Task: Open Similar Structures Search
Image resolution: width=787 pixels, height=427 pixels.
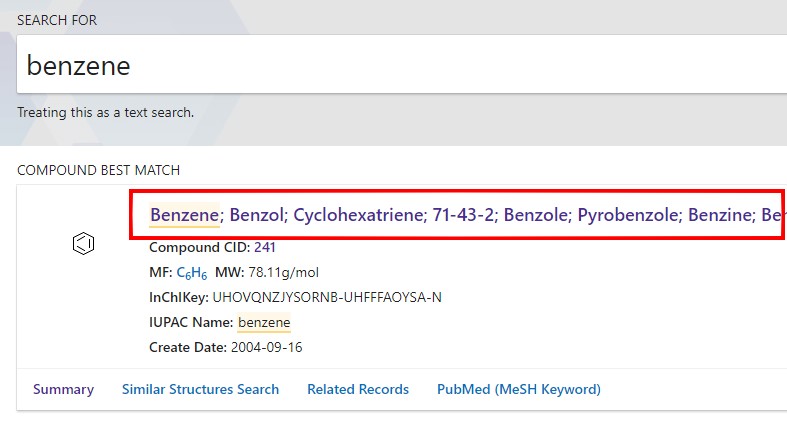Action: pyautogui.click(x=200, y=389)
